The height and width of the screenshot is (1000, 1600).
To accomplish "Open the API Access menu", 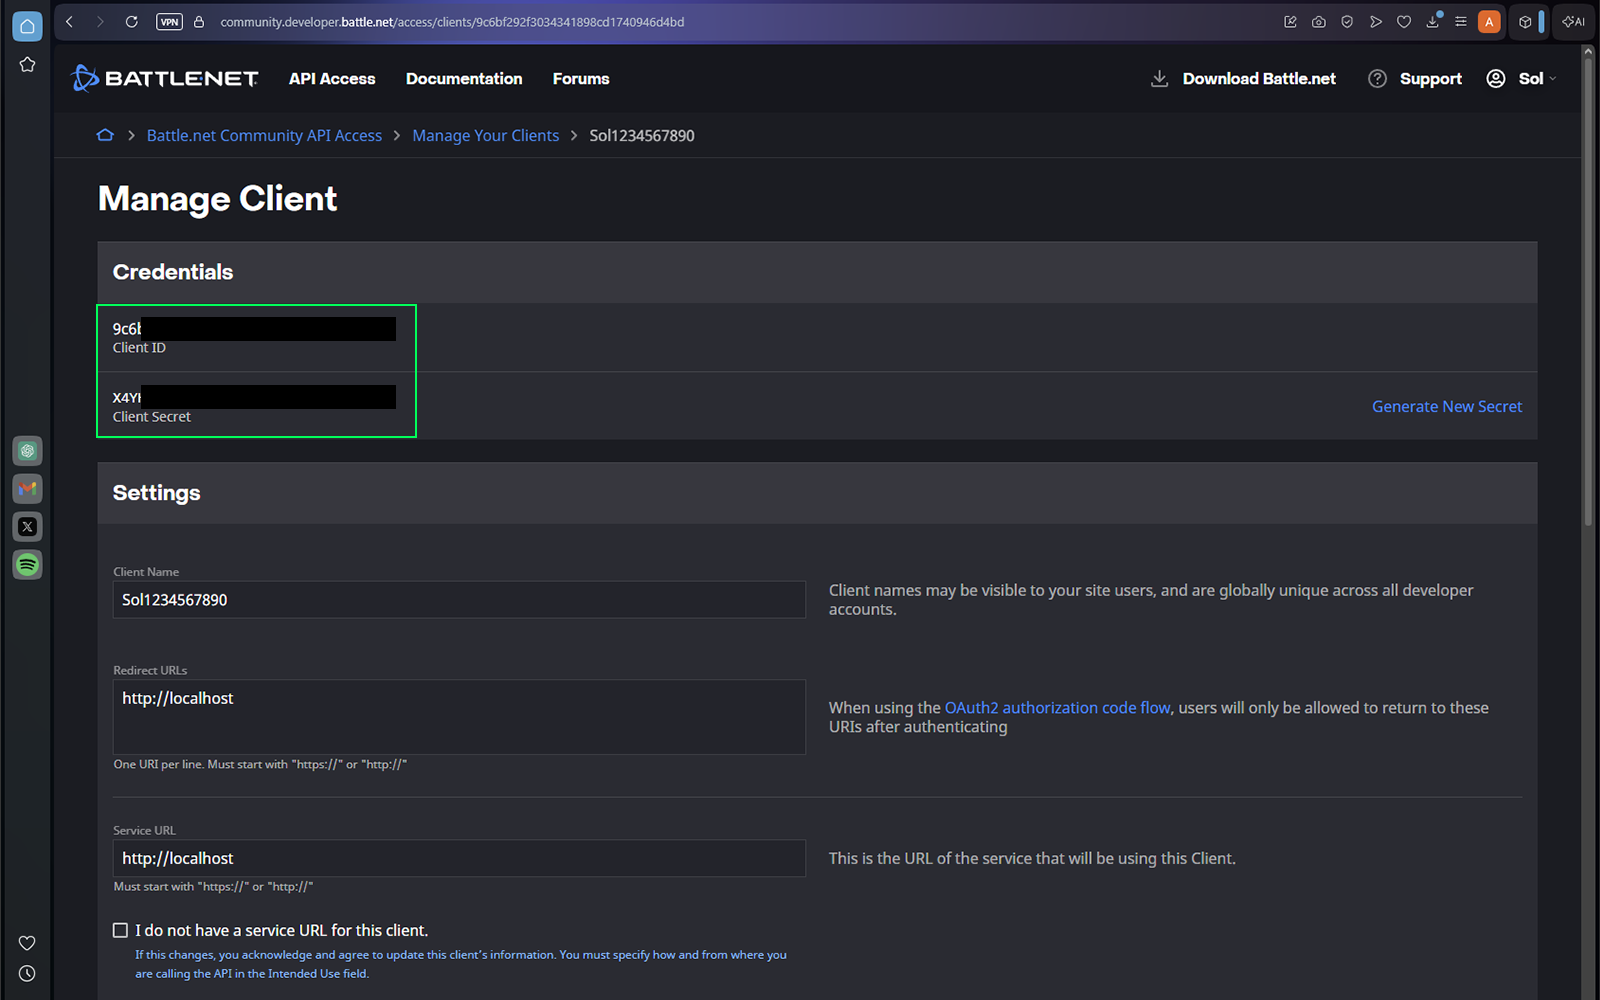I will point(332,79).
